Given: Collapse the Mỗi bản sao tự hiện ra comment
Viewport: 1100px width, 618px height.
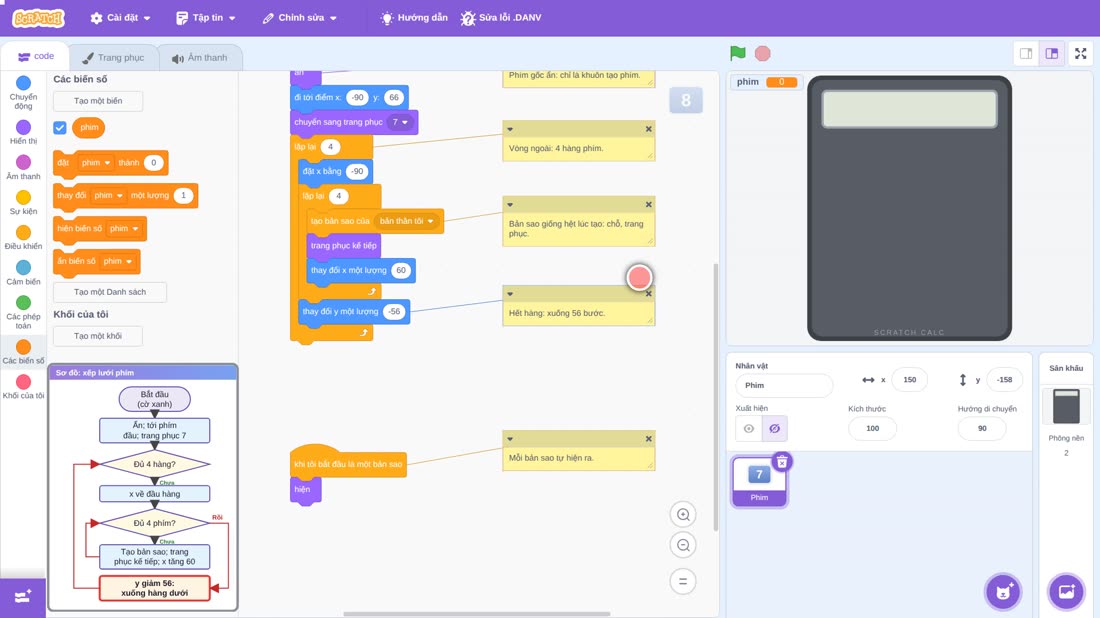Looking at the screenshot, I should coord(510,439).
